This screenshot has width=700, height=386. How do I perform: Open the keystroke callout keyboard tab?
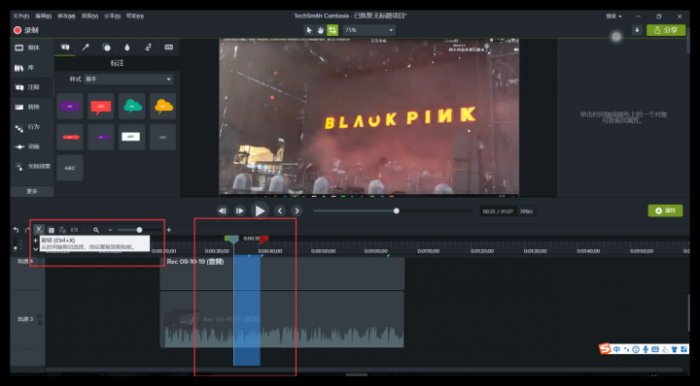point(169,47)
